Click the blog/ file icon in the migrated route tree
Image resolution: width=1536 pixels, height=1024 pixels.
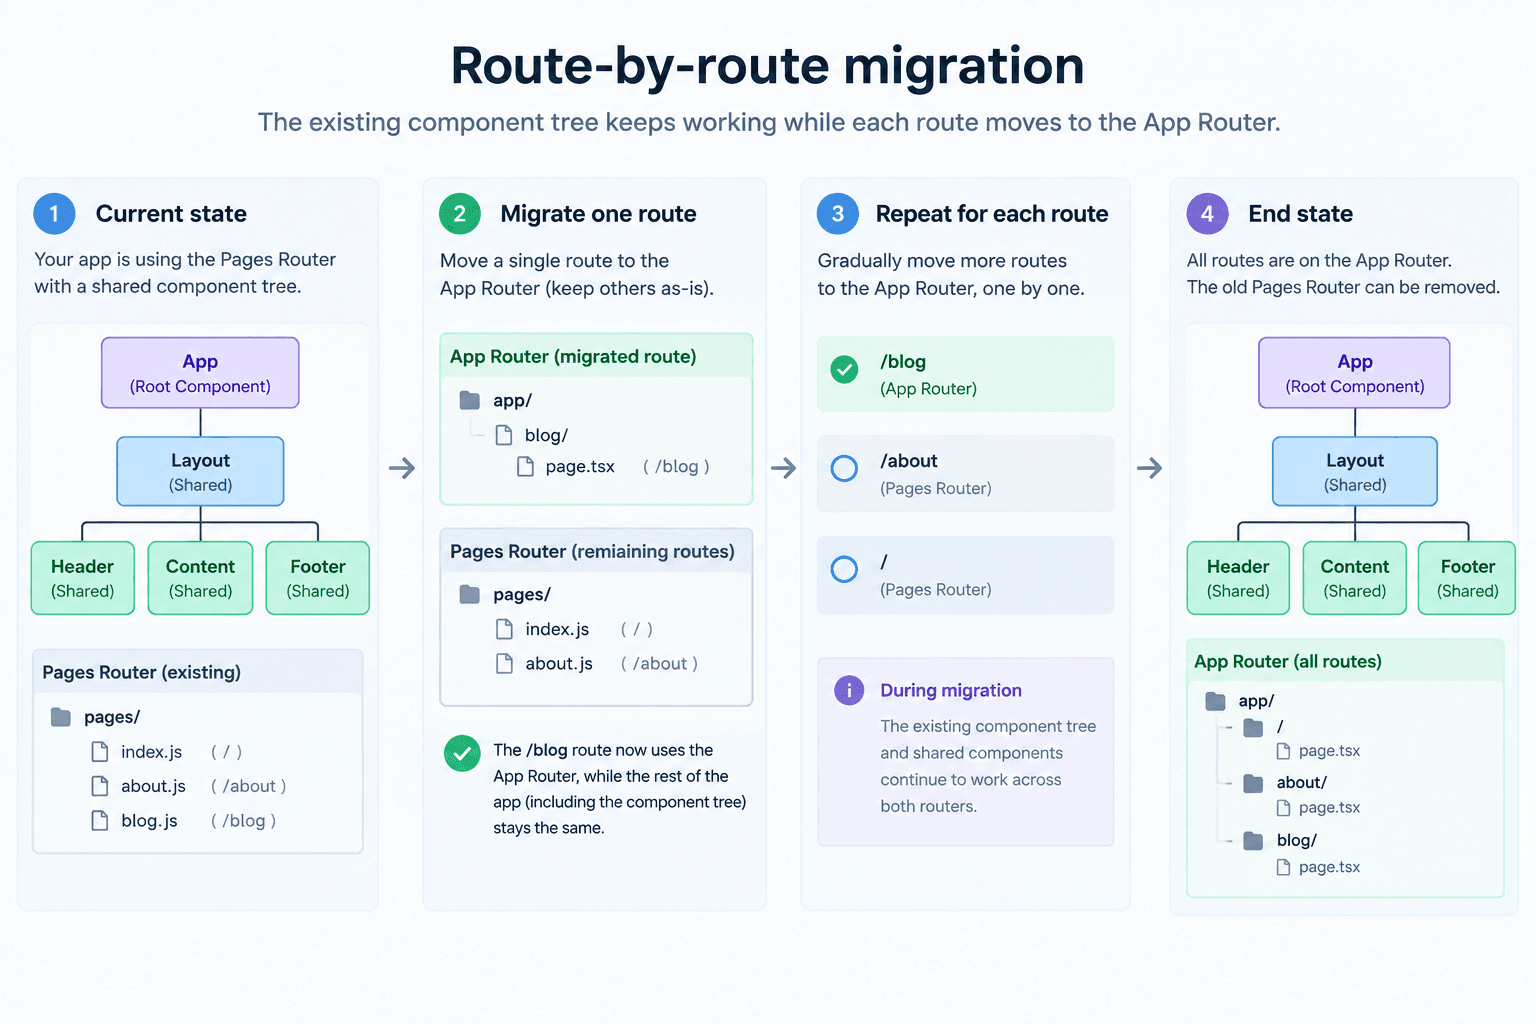tap(505, 435)
